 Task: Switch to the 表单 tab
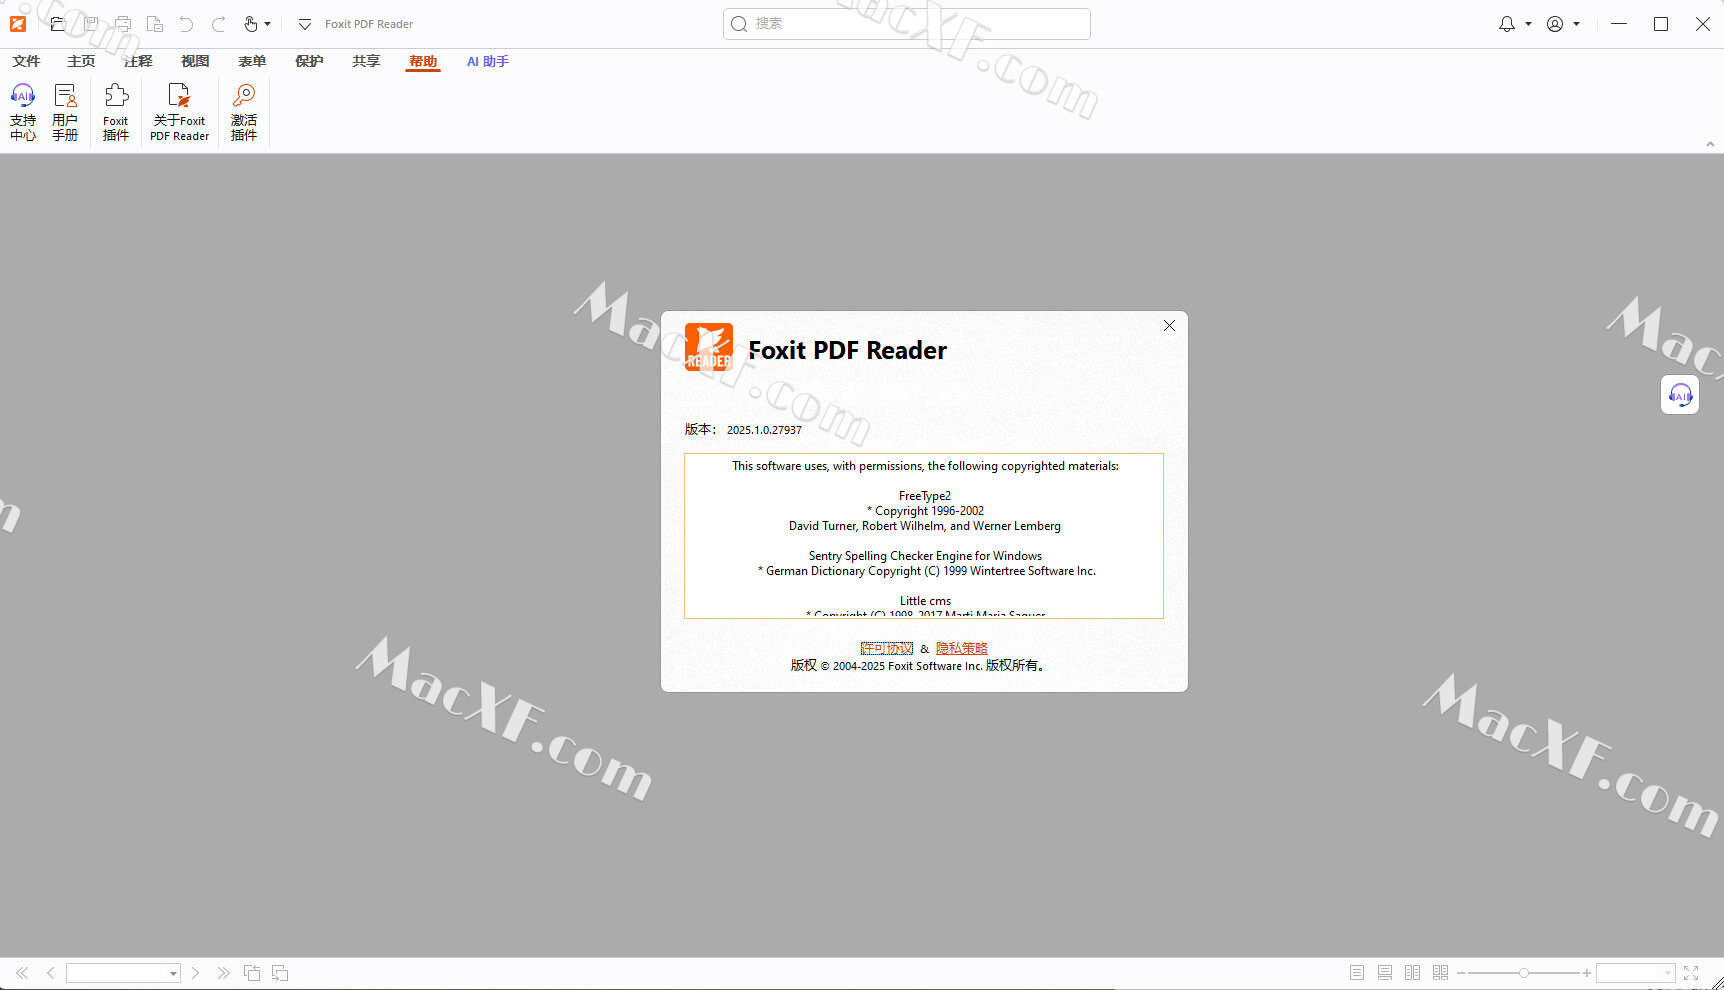click(x=252, y=61)
